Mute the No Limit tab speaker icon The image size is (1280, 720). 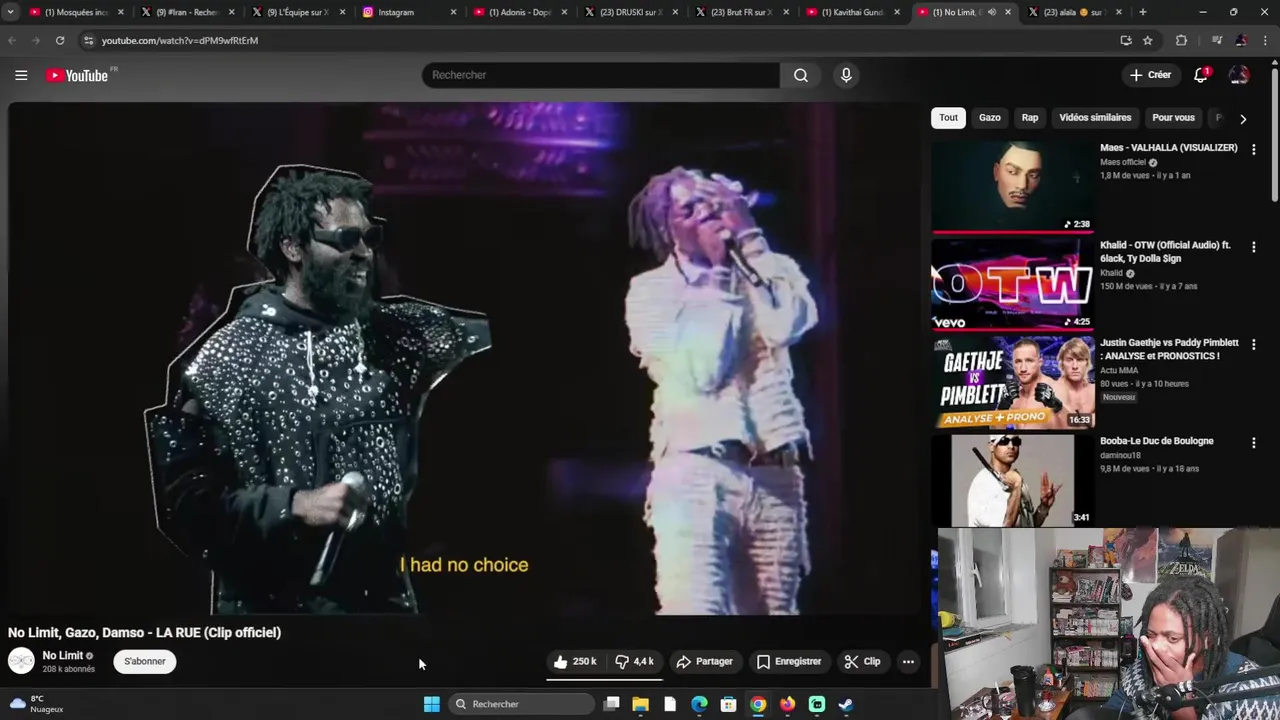992,12
